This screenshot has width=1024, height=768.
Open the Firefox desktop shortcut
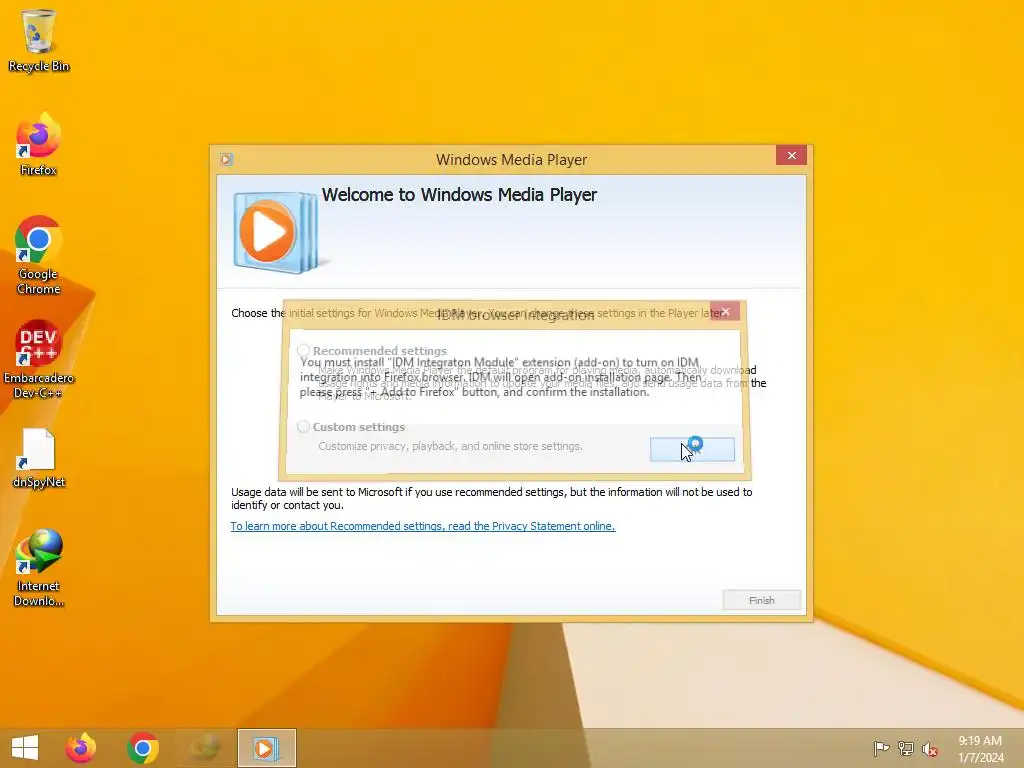pos(39,145)
